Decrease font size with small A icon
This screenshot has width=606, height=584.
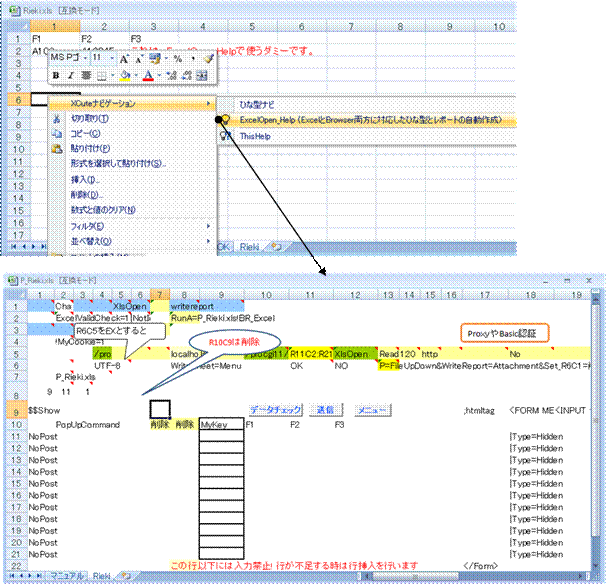click(138, 59)
